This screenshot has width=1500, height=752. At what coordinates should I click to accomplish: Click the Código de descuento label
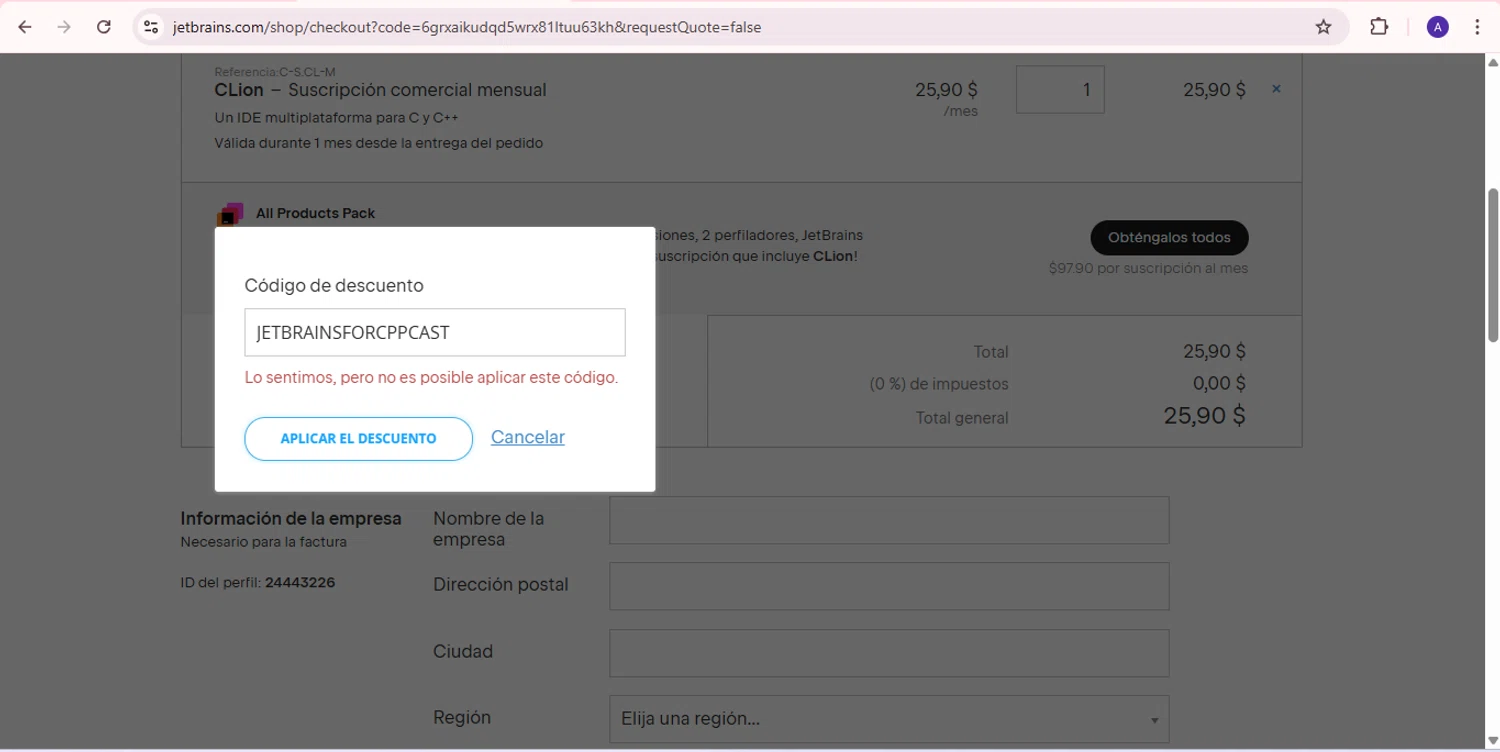click(334, 286)
